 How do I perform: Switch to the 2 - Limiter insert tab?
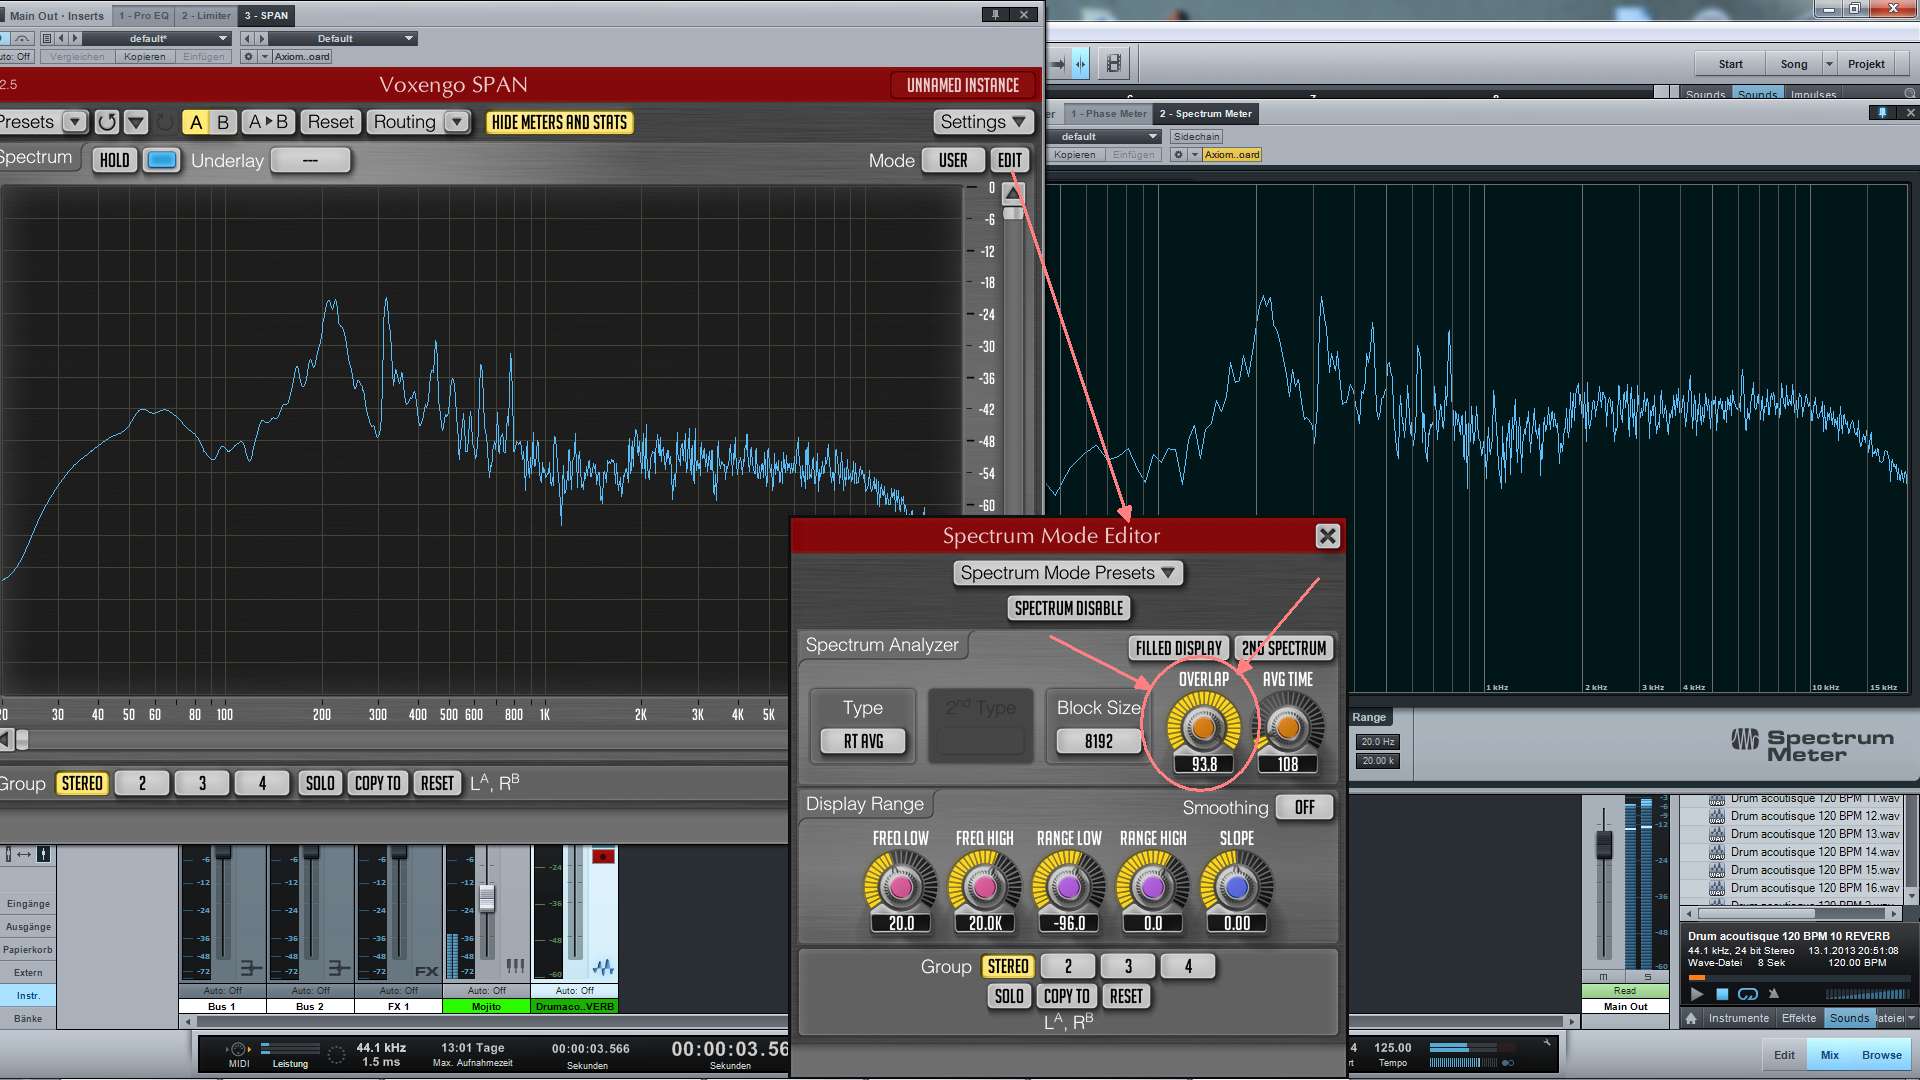(206, 15)
